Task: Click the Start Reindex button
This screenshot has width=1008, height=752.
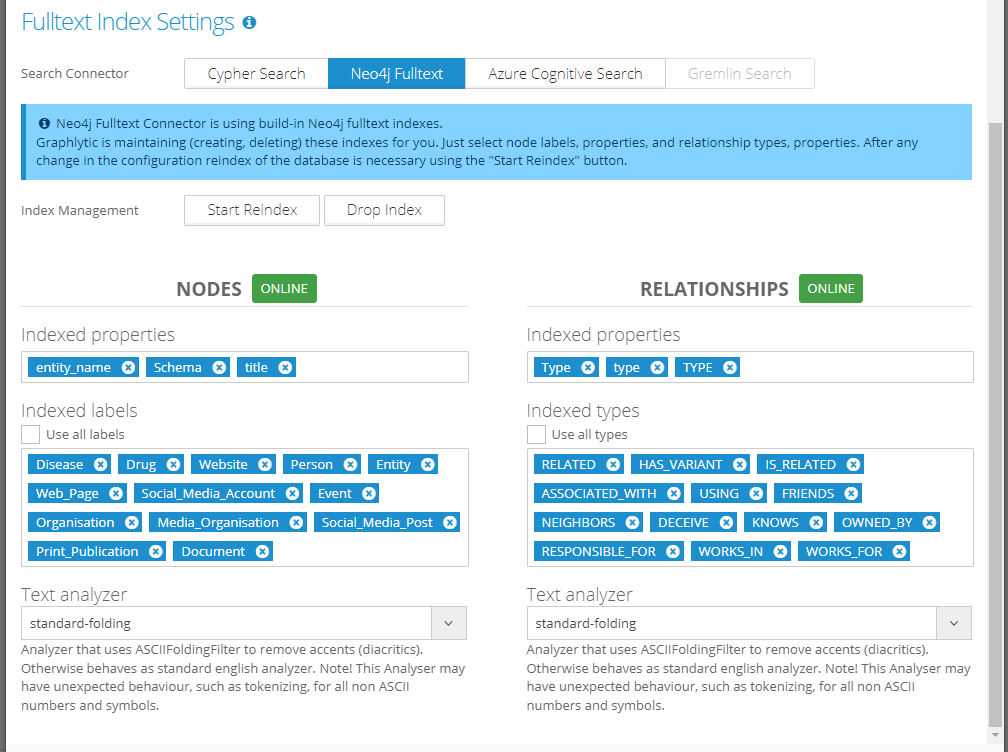Action: pos(252,210)
